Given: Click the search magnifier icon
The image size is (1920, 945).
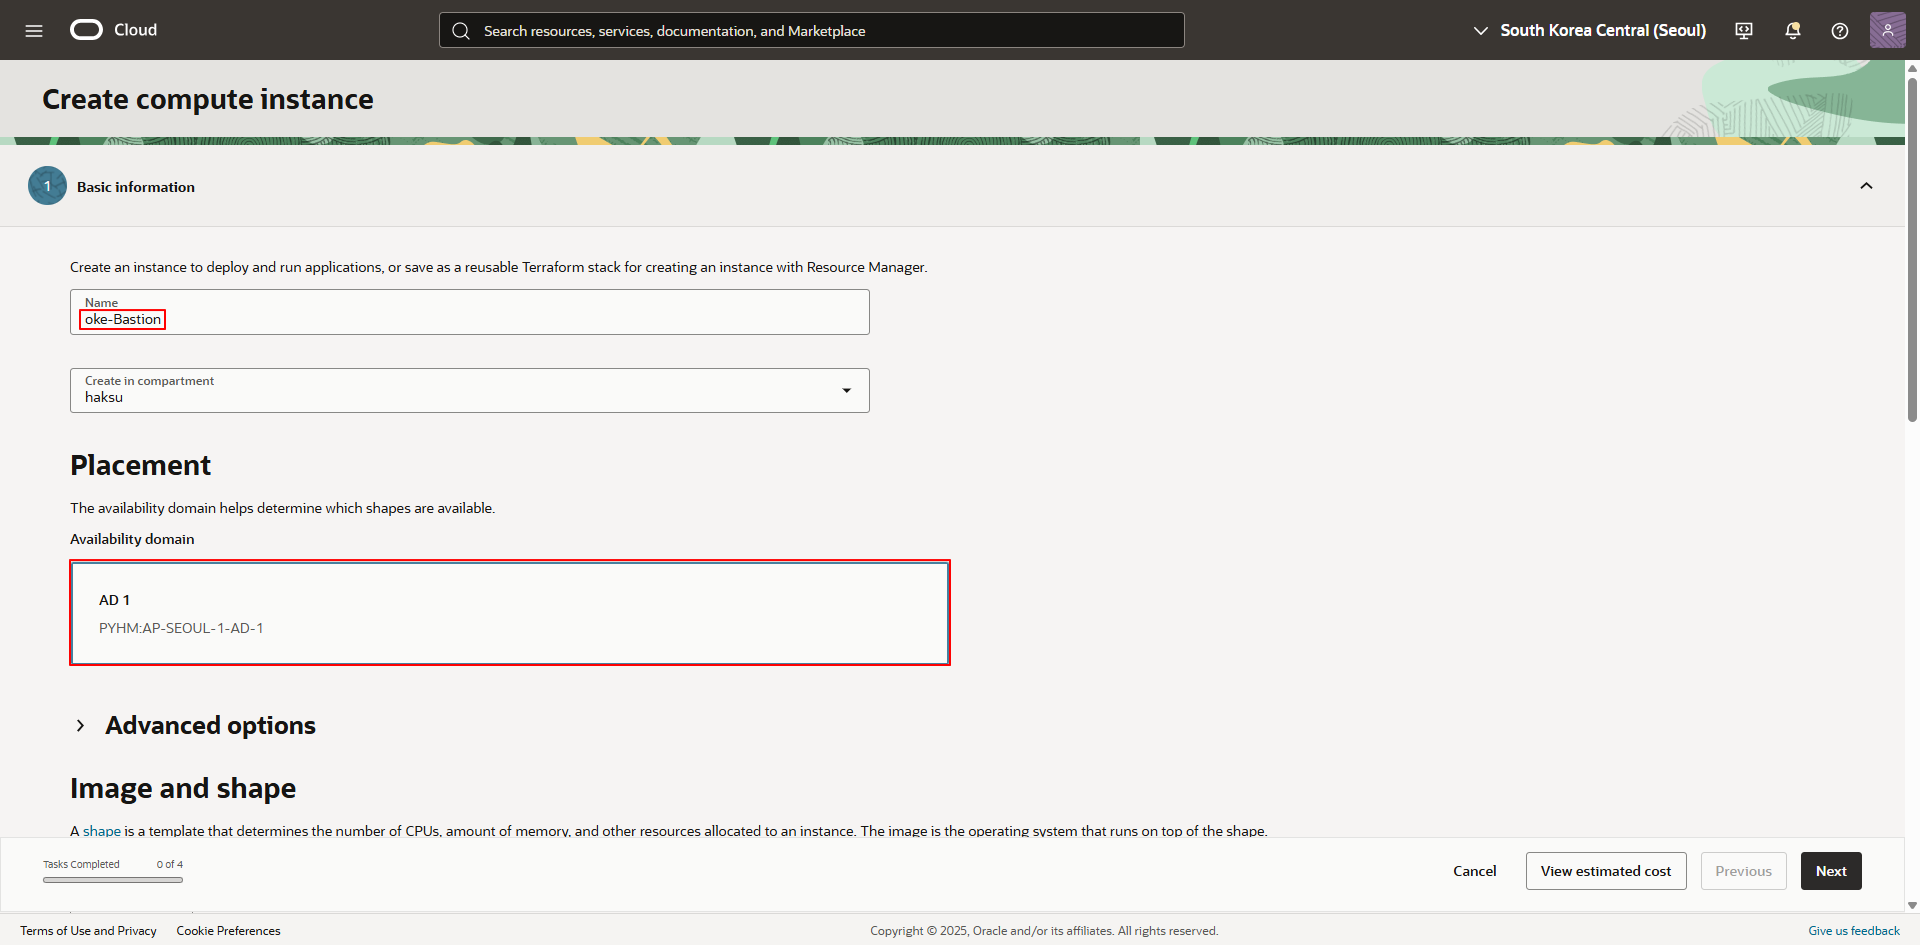Looking at the screenshot, I should pos(461,31).
